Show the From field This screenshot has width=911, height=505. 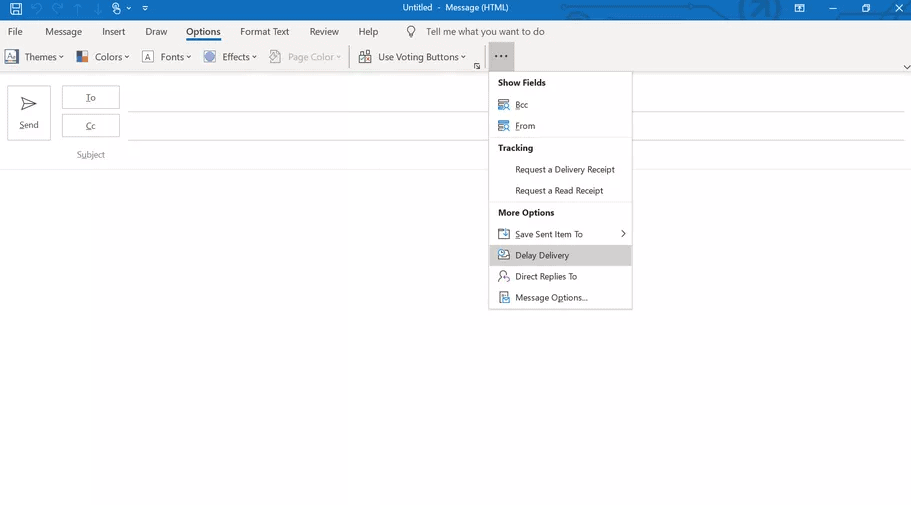(x=560, y=126)
